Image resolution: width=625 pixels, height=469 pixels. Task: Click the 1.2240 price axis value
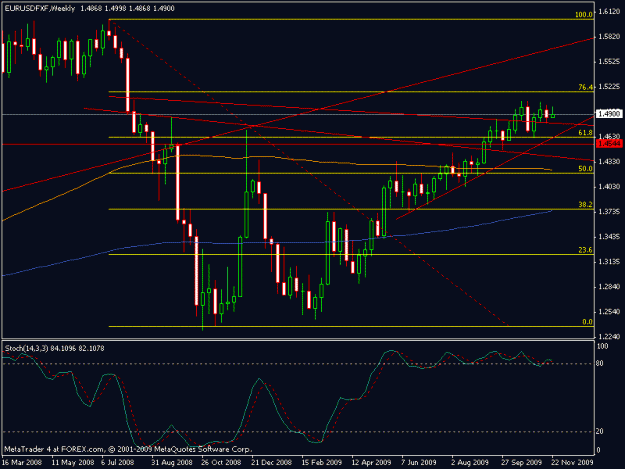609,337
